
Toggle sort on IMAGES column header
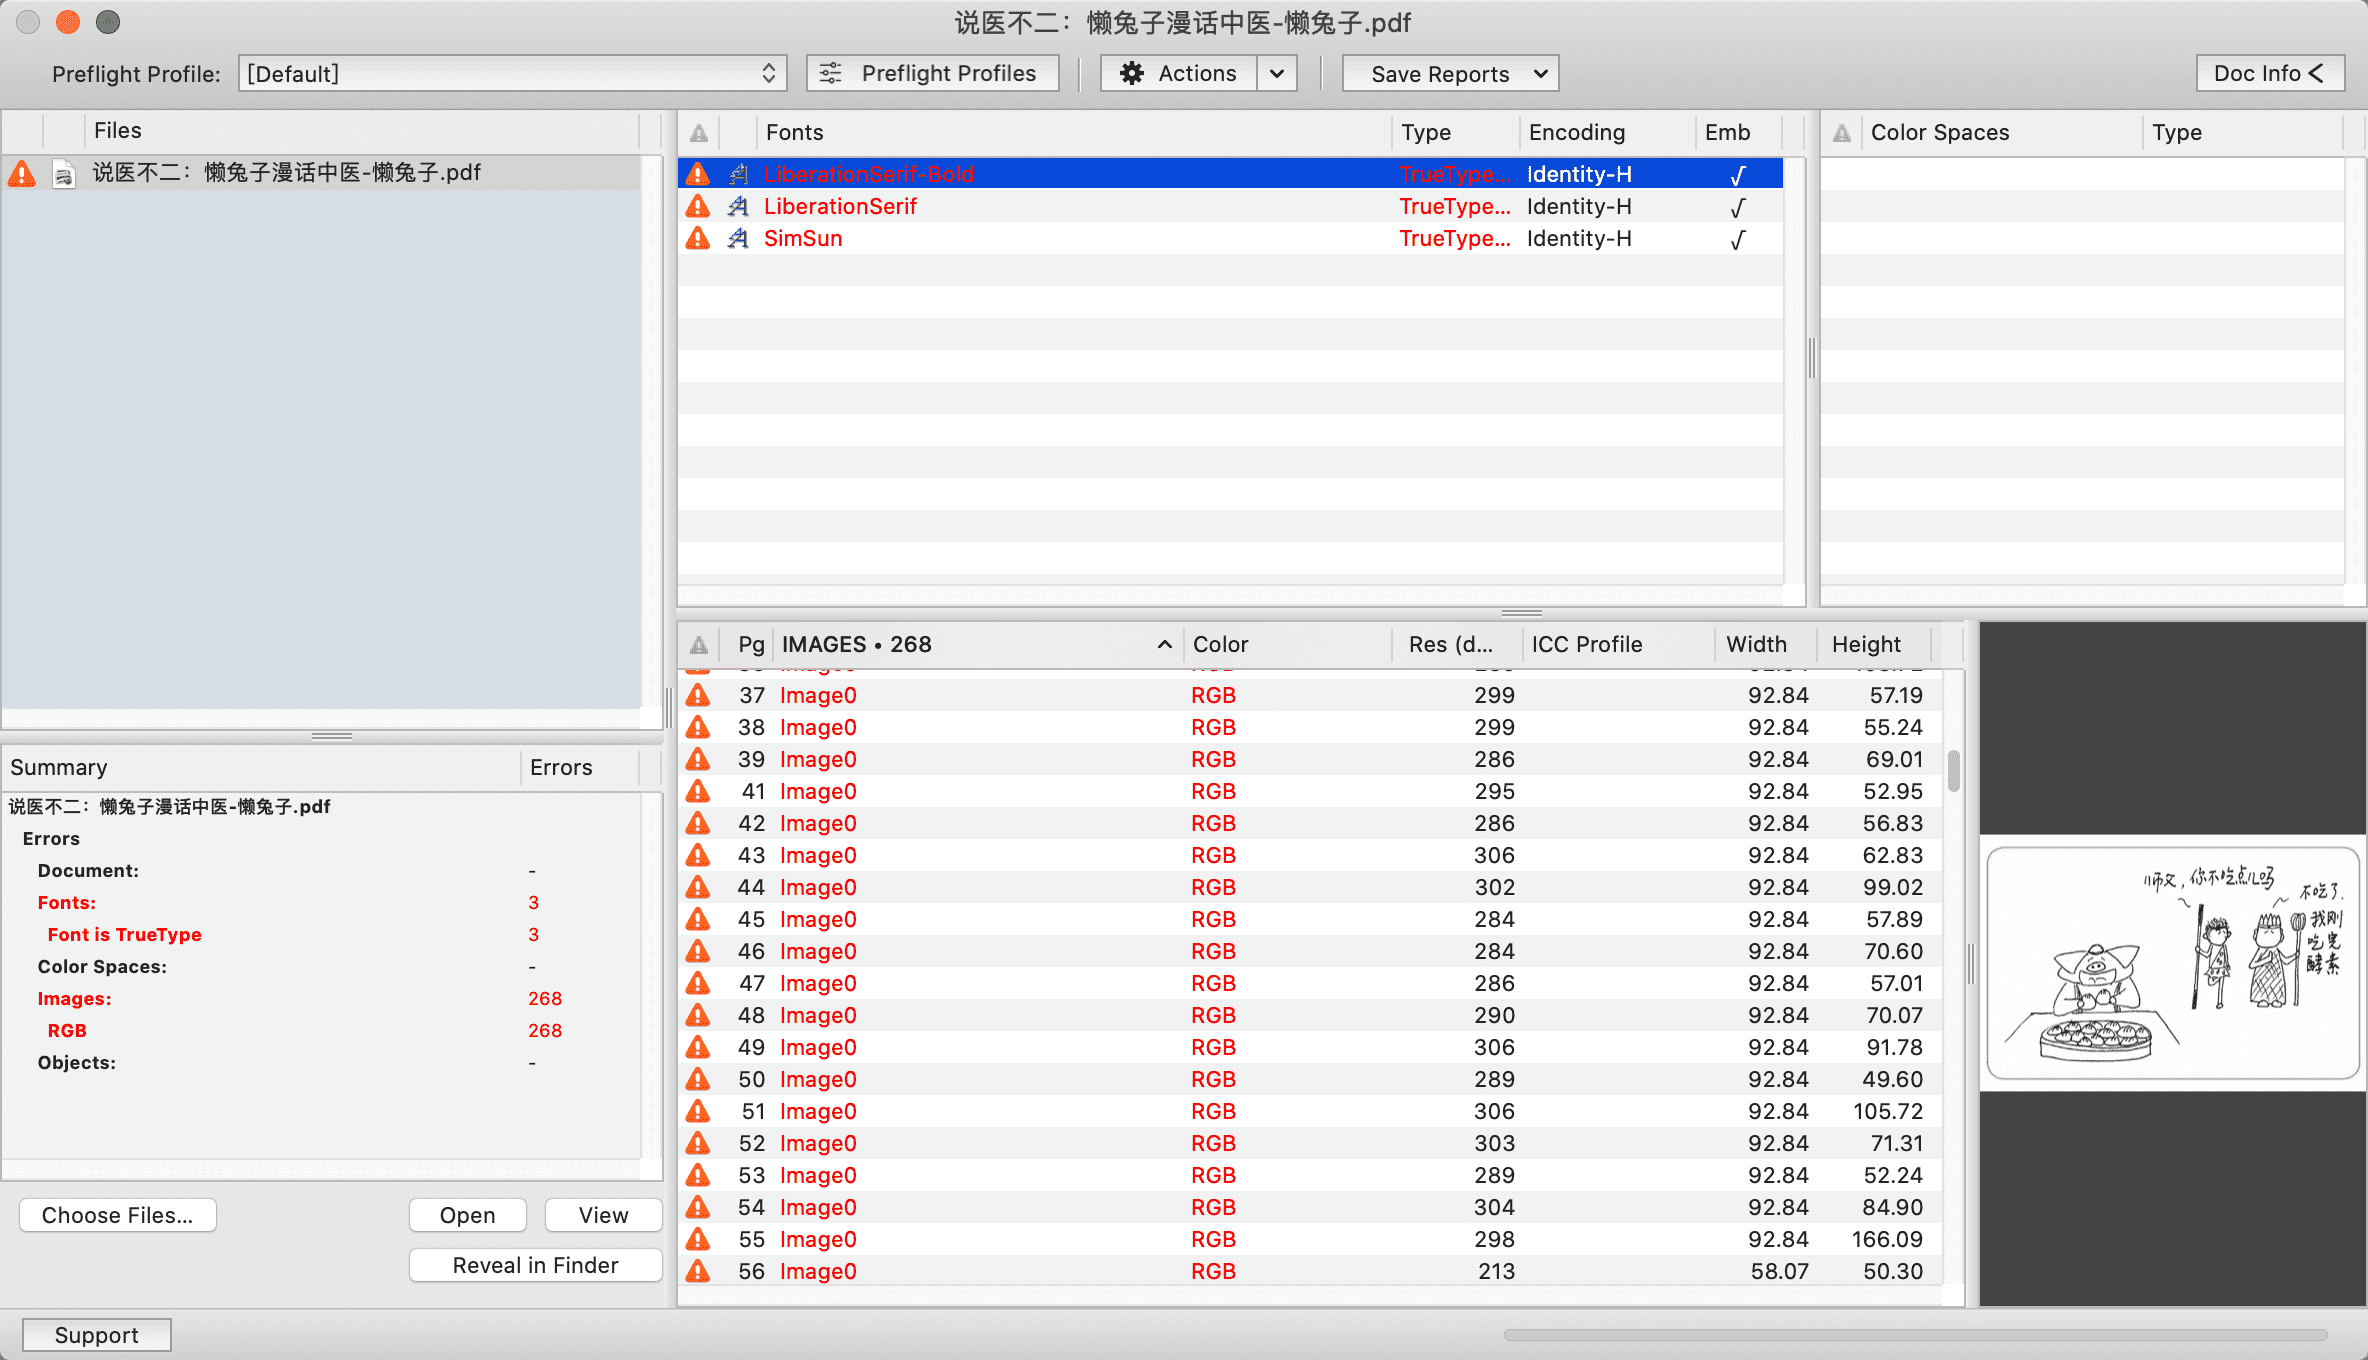[977, 645]
